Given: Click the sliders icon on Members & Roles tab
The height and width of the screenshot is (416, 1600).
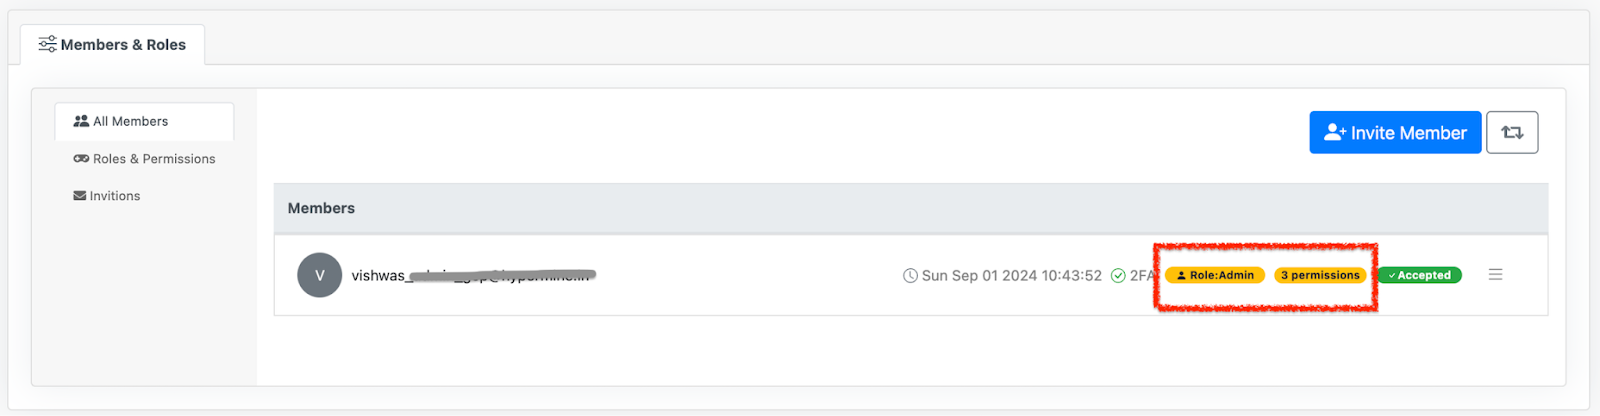Looking at the screenshot, I should (47, 44).
